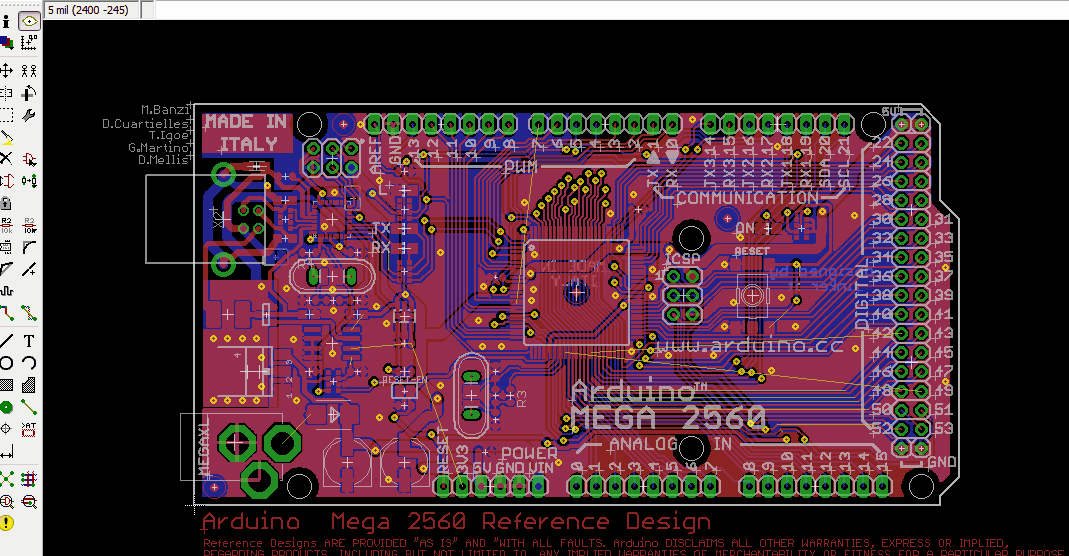Select the Mark origin tool
Viewport: 1069px width, 556px height.
[x=29, y=43]
